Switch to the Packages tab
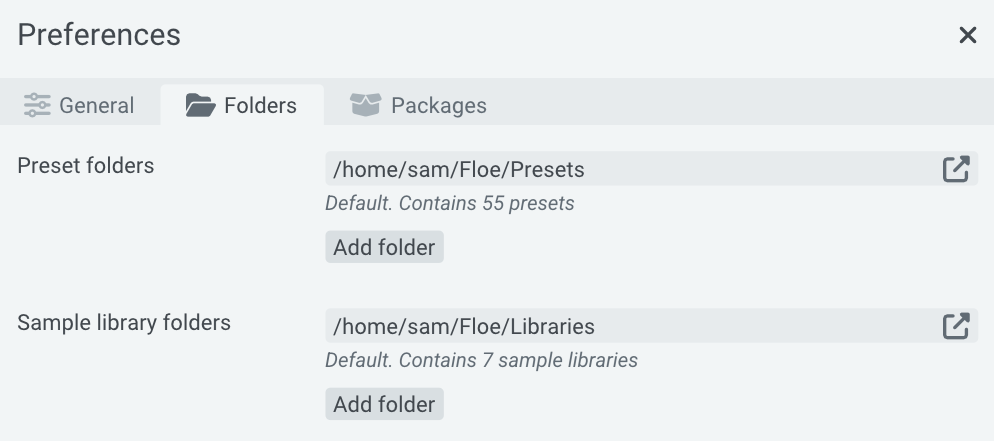Viewport: 994px width, 441px height. pyautogui.click(x=419, y=105)
